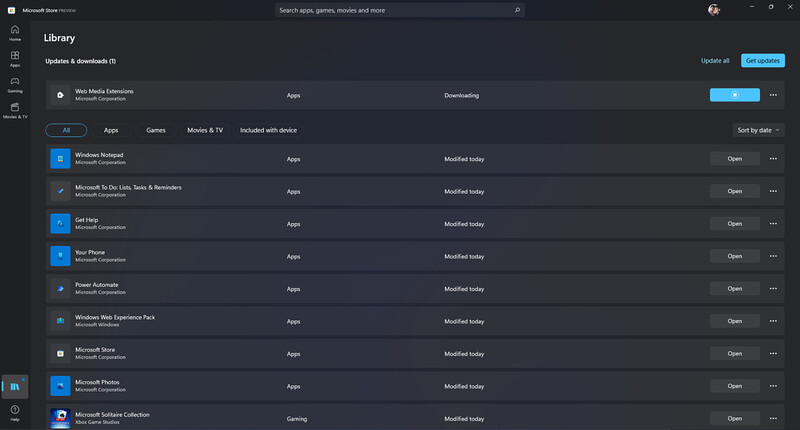The image size is (800, 430).
Task: Open the Gaming section icon
Action: tap(15, 85)
